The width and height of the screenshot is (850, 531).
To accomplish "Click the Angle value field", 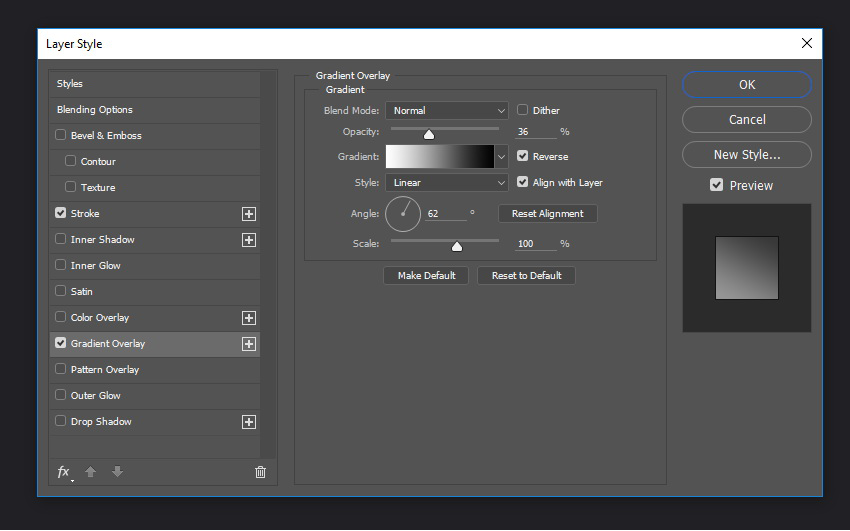I will 446,214.
